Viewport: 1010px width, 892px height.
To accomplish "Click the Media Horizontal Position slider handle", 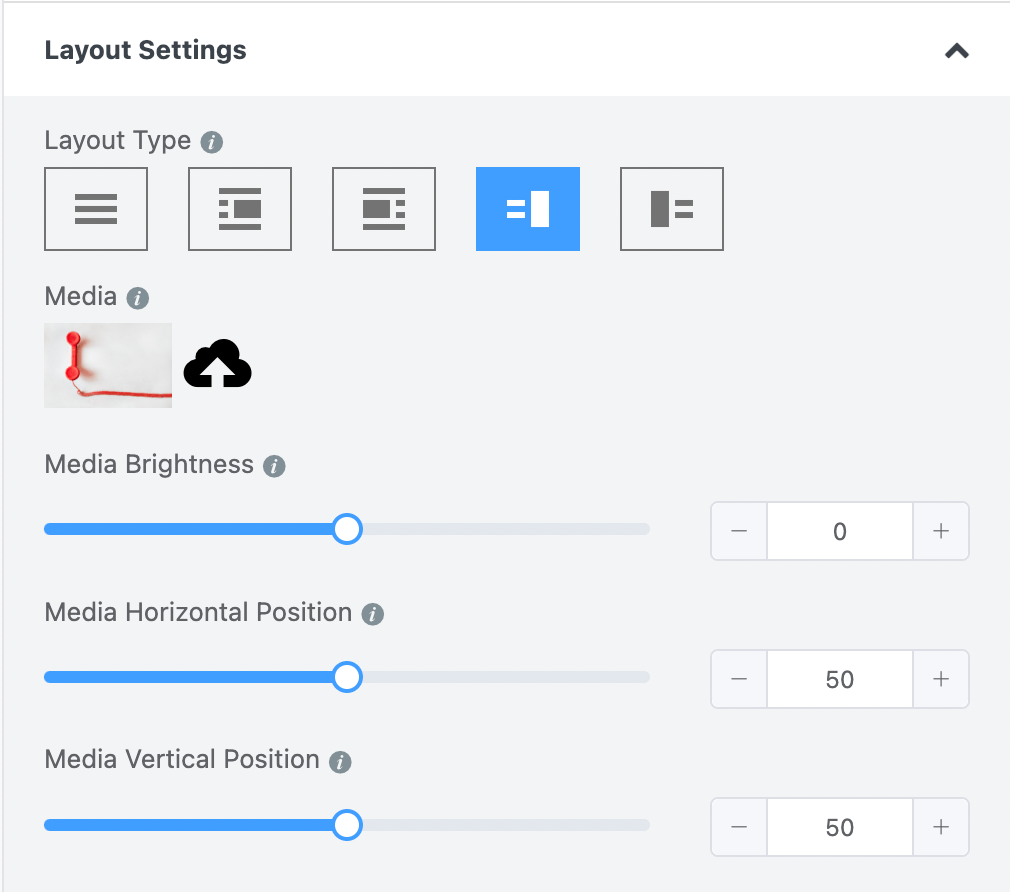I will coord(347,677).
